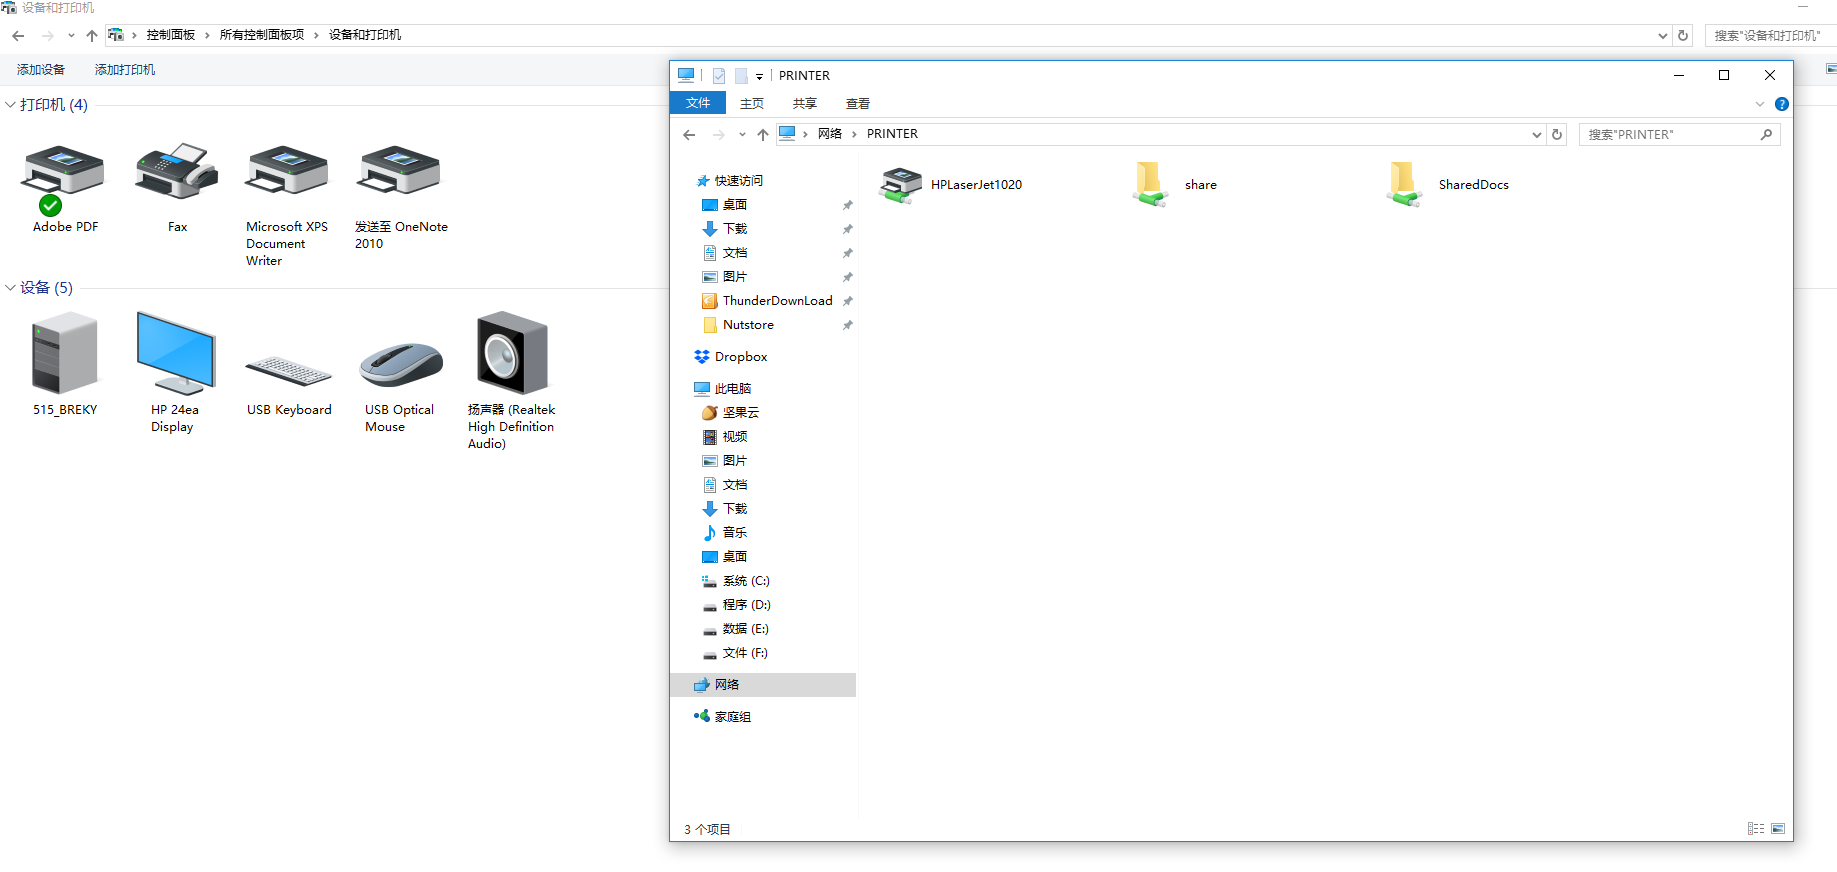Select the Microsoft XPS Document Writer icon
This screenshot has width=1837, height=872.
[287, 170]
